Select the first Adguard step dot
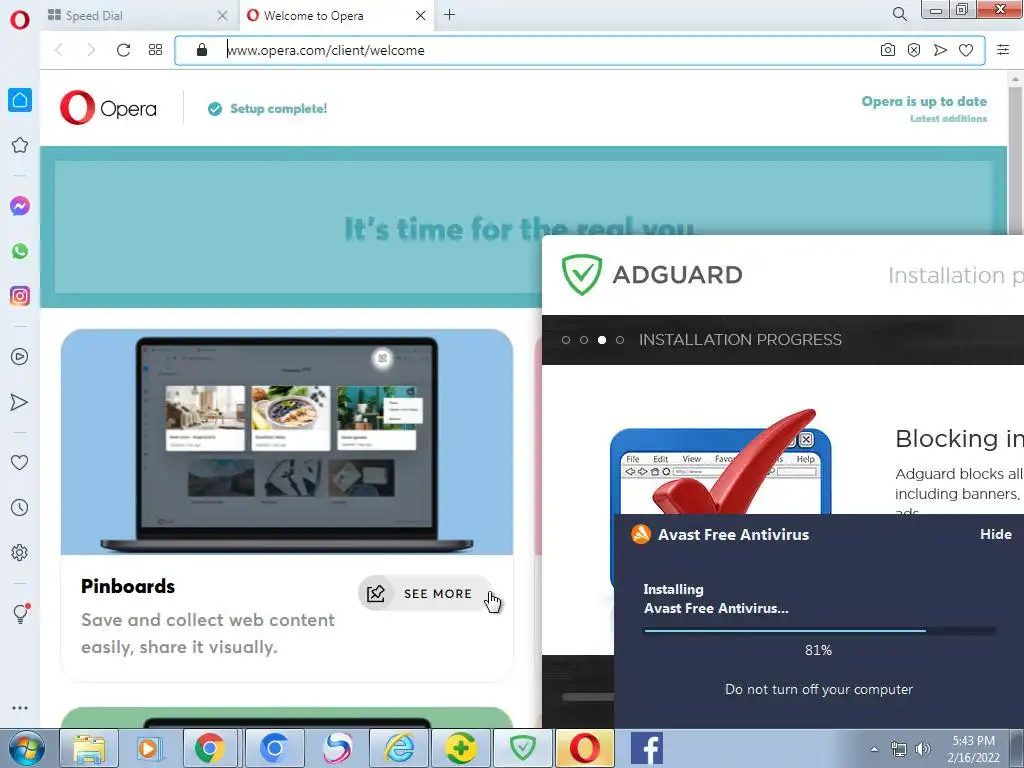 pos(566,340)
